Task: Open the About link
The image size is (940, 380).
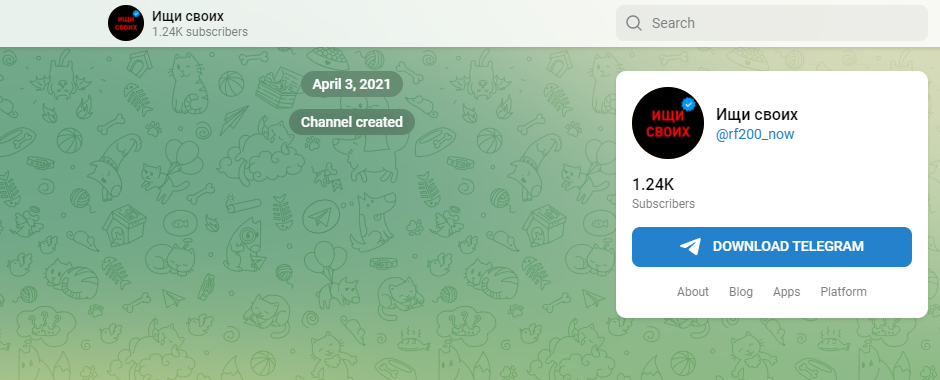Action: 692,292
